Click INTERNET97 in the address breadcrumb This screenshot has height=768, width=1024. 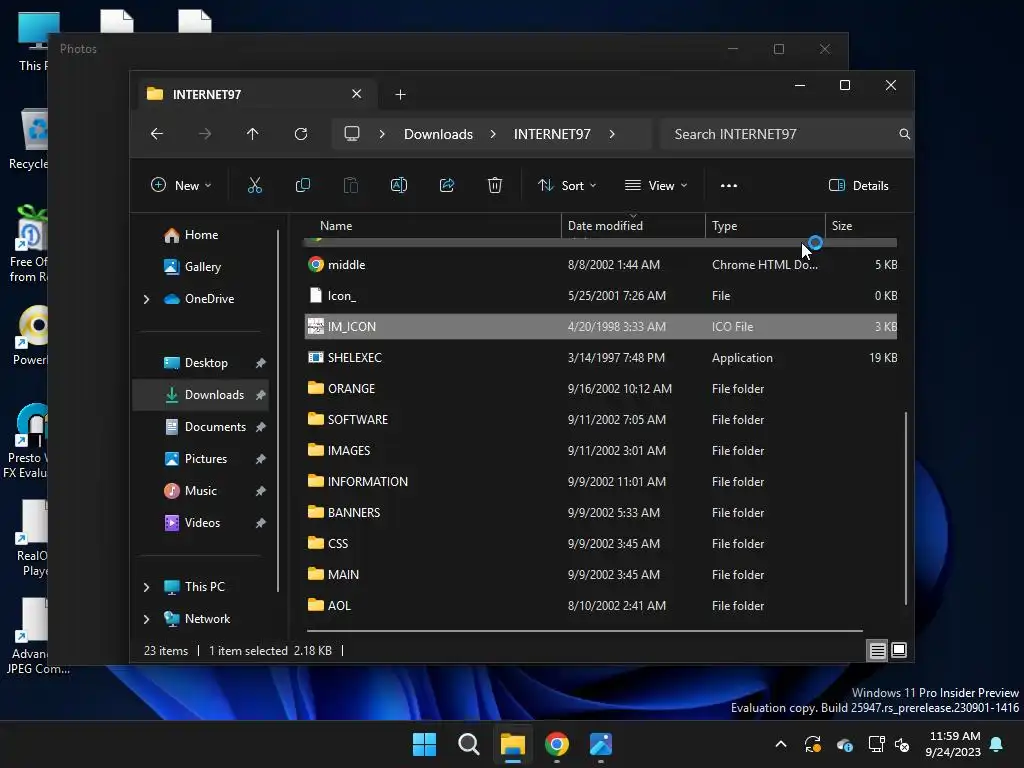point(552,134)
